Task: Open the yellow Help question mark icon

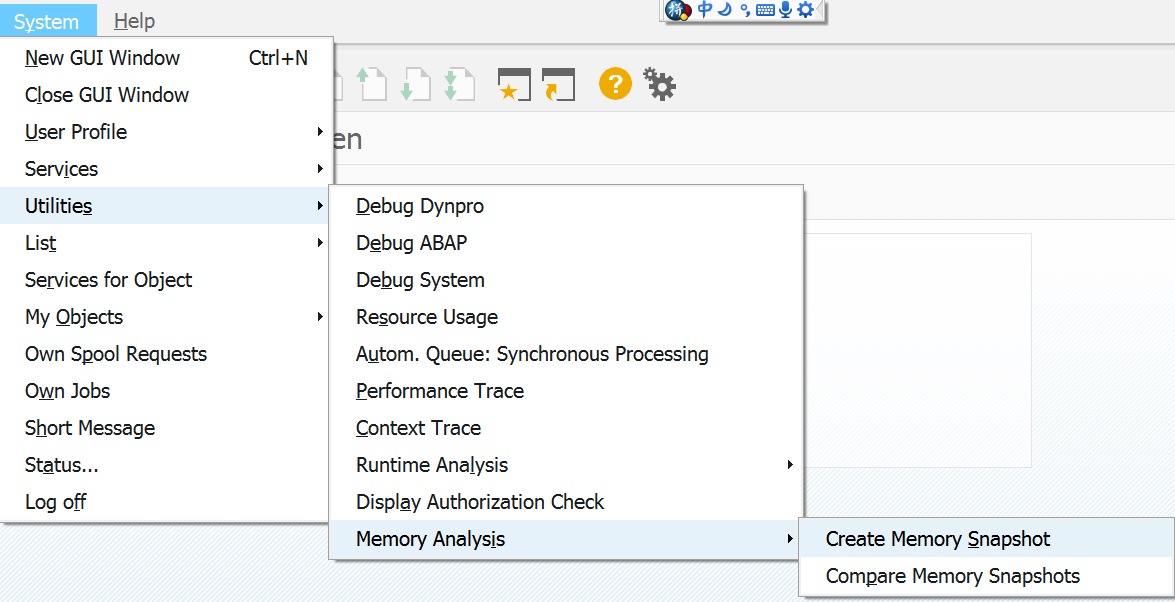Action: tap(615, 84)
